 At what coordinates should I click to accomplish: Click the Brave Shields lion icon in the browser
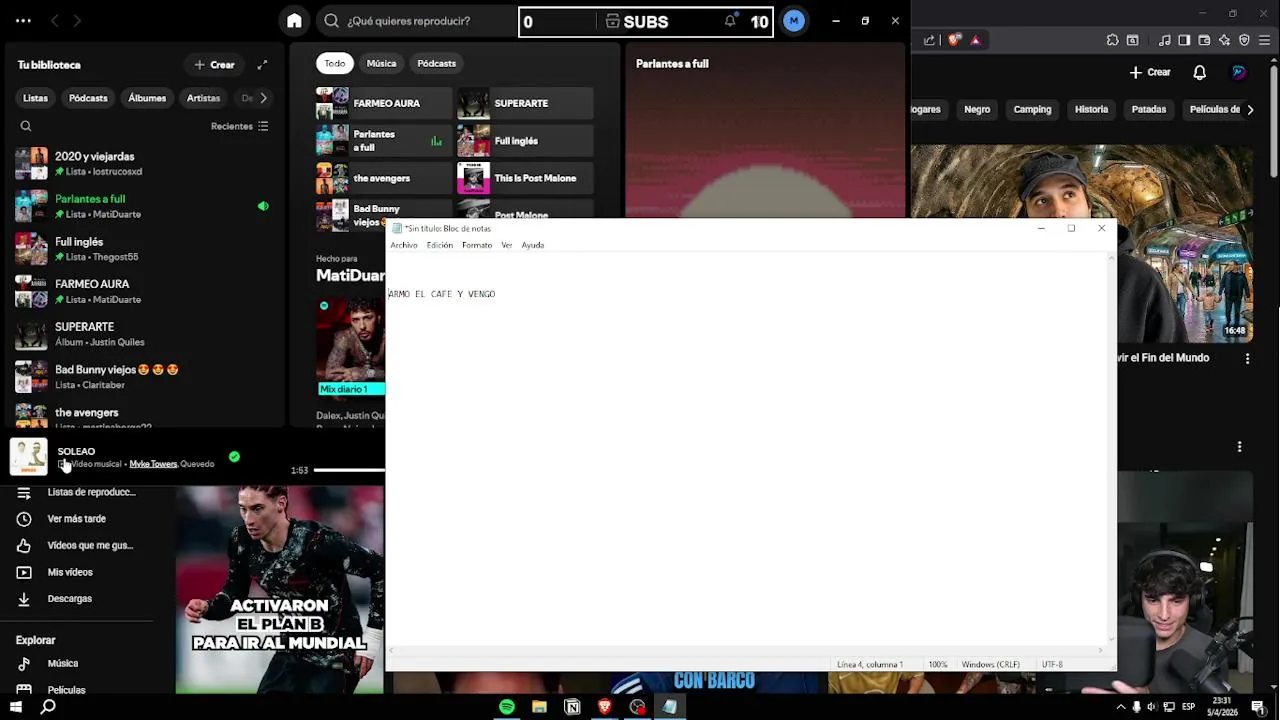954,40
